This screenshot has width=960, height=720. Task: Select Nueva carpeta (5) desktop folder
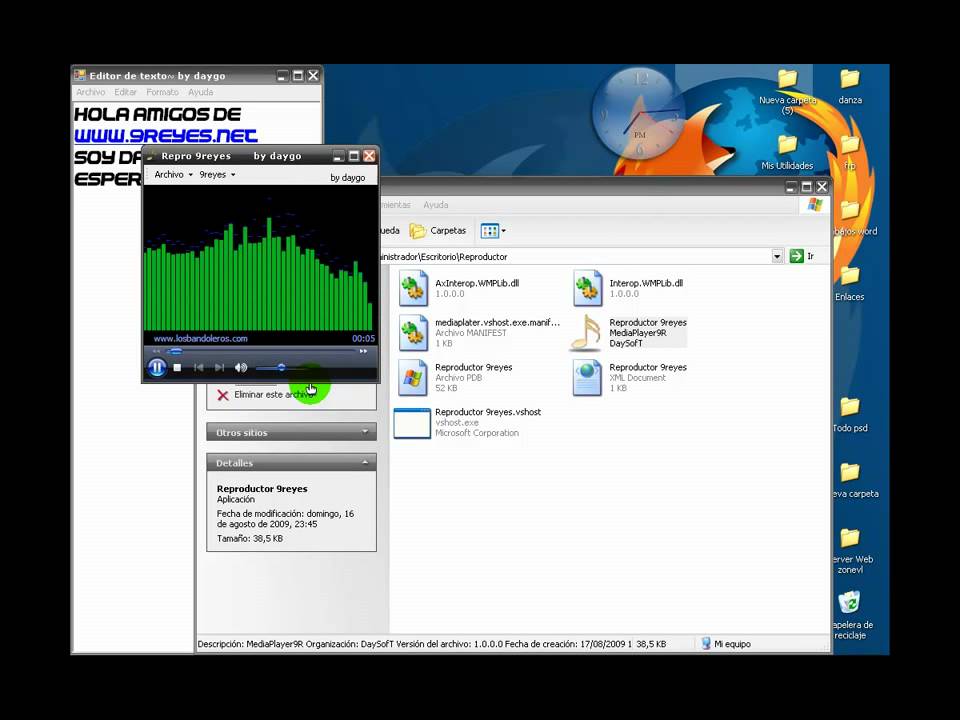(x=787, y=92)
